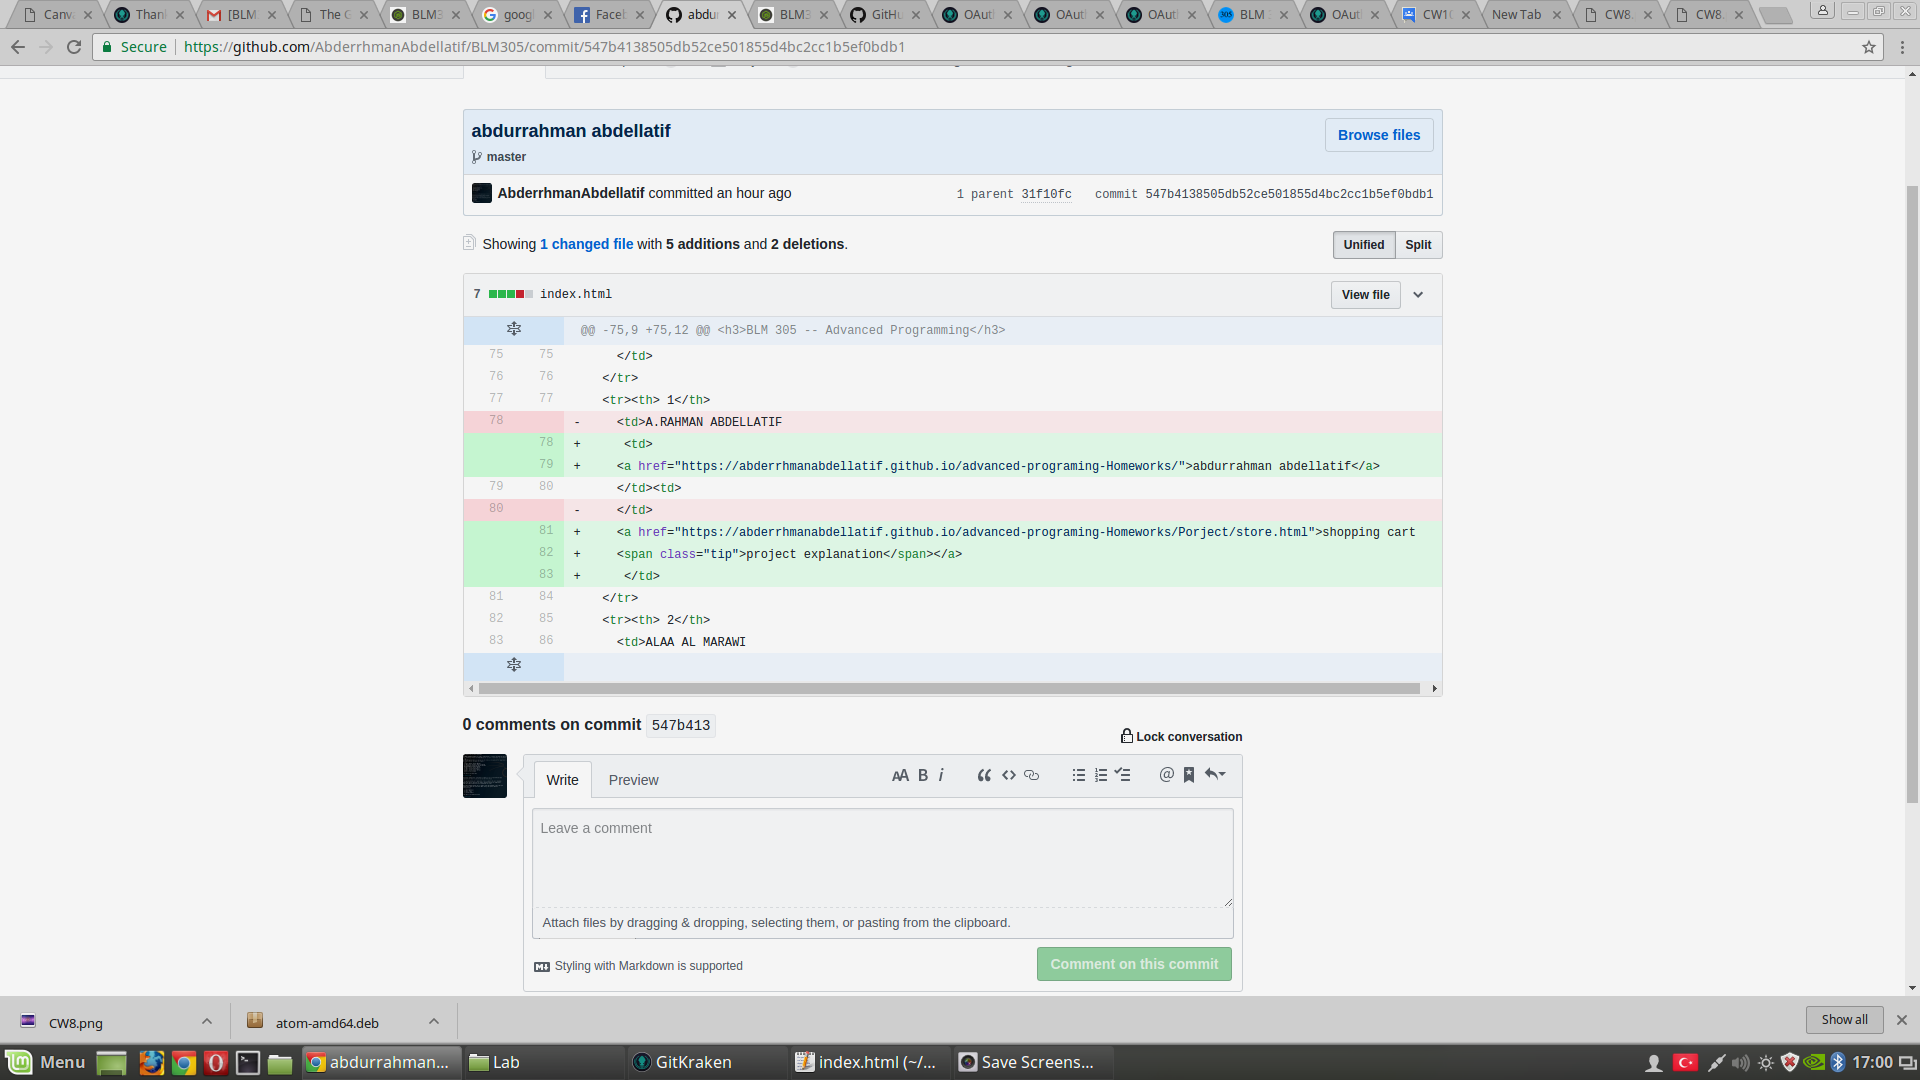The width and height of the screenshot is (1920, 1080).
Task: Click the bookmark reference icon
Action: click(x=1189, y=775)
